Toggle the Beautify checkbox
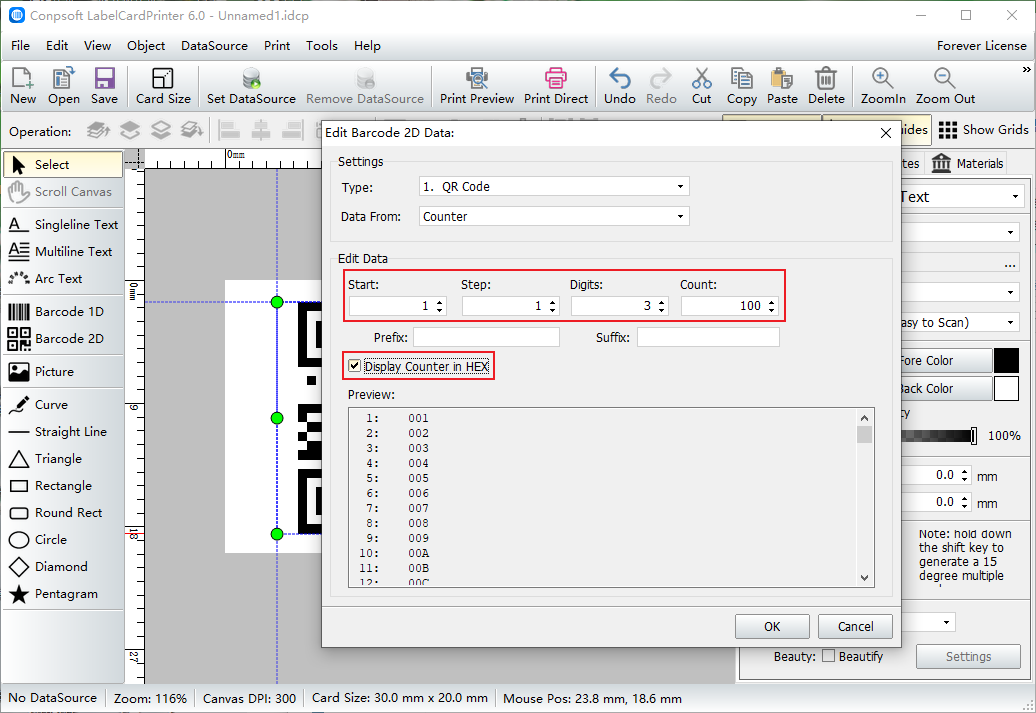 click(829, 656)
